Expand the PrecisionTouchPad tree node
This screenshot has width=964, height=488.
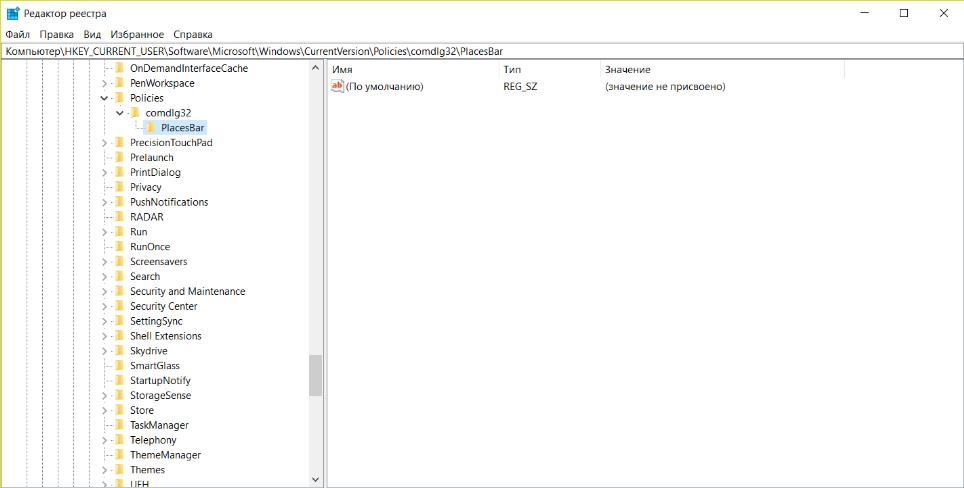[x=104, y=143]
